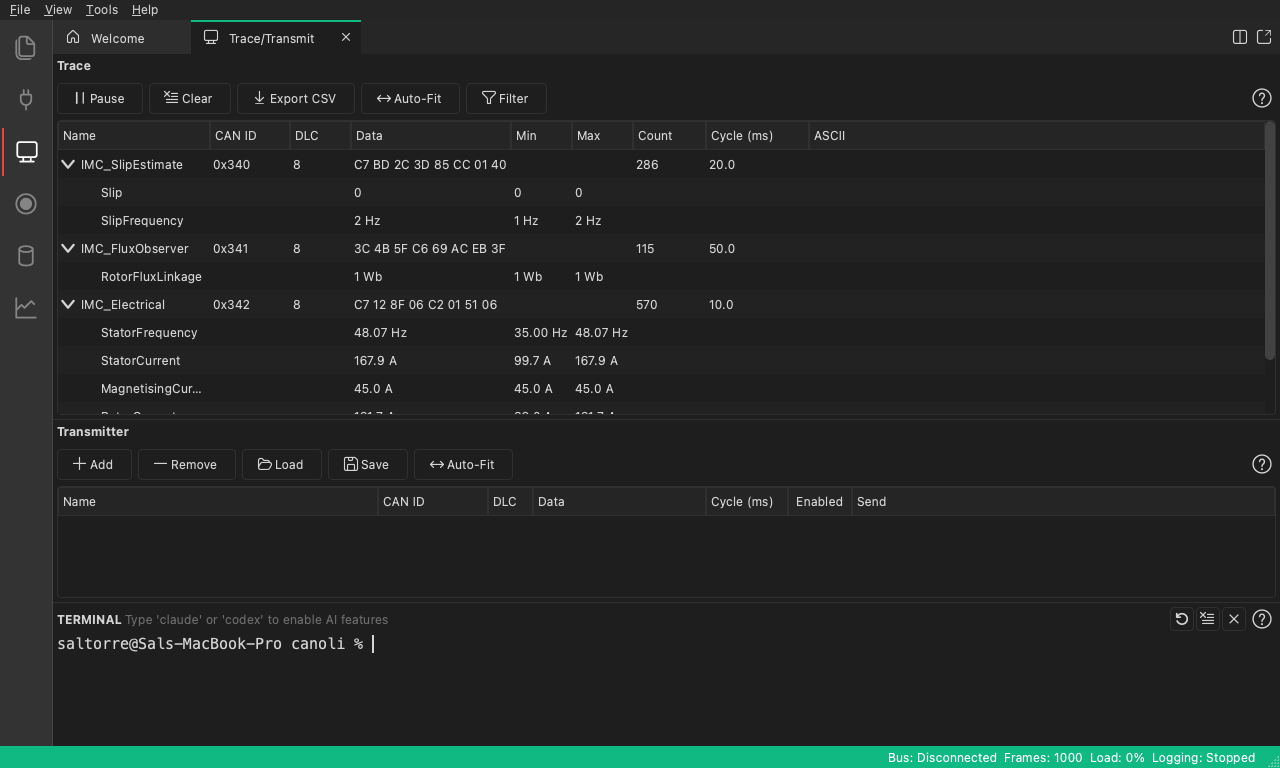Viewport: 1280px width, 768px height.
Task: Click the plug connection icon in sidebar
Action: point(26,99)
